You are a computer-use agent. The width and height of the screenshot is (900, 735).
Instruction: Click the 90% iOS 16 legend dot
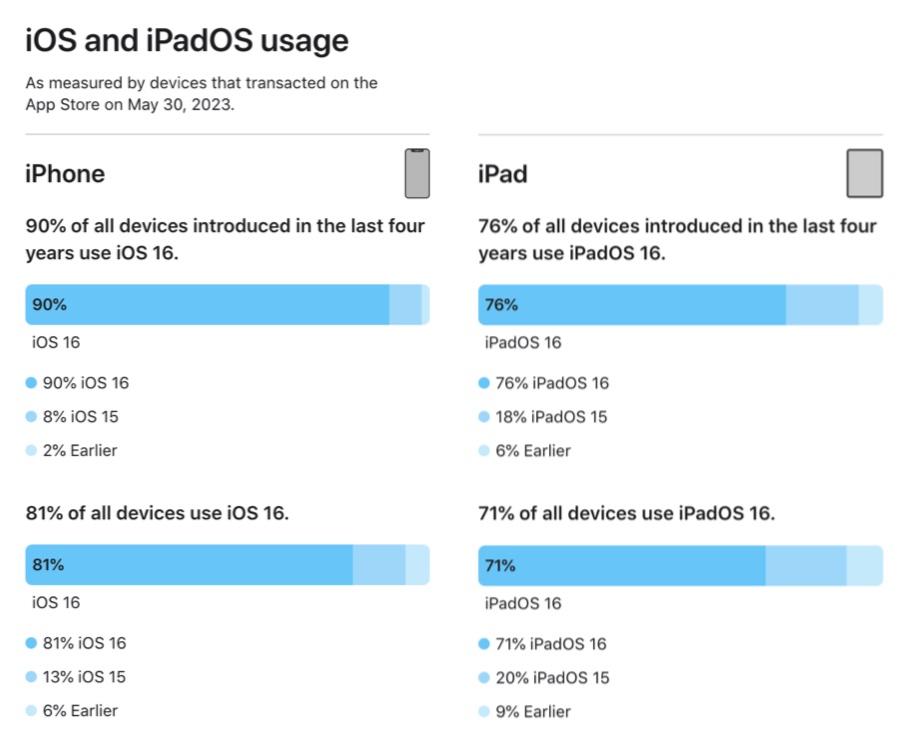pos(31,383)
